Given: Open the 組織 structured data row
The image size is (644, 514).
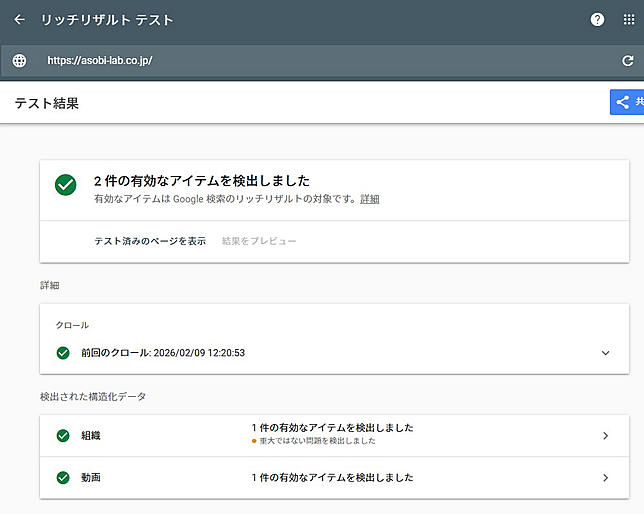Looking at the screenshot, I should pos(334,436).
